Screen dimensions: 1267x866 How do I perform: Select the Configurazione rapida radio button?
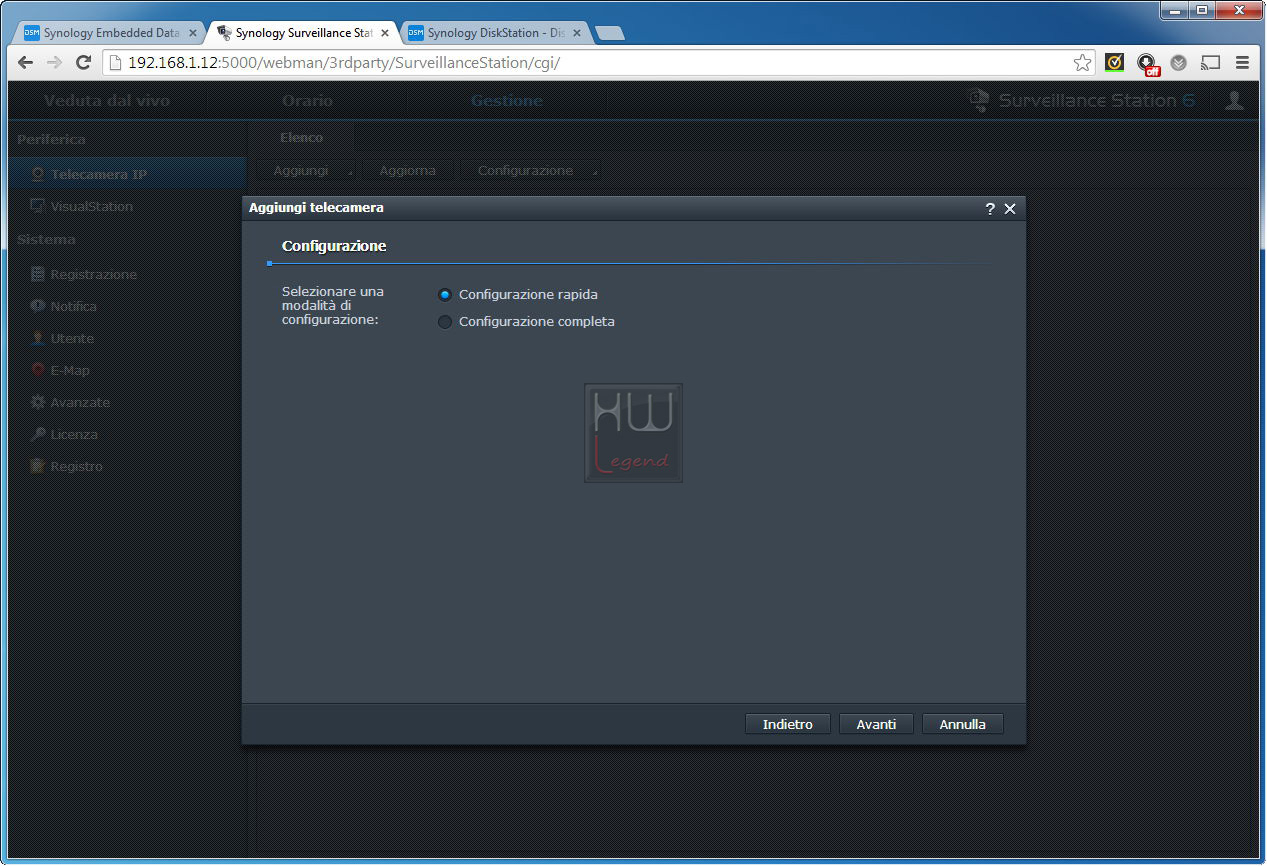click(x=445, y=295)
